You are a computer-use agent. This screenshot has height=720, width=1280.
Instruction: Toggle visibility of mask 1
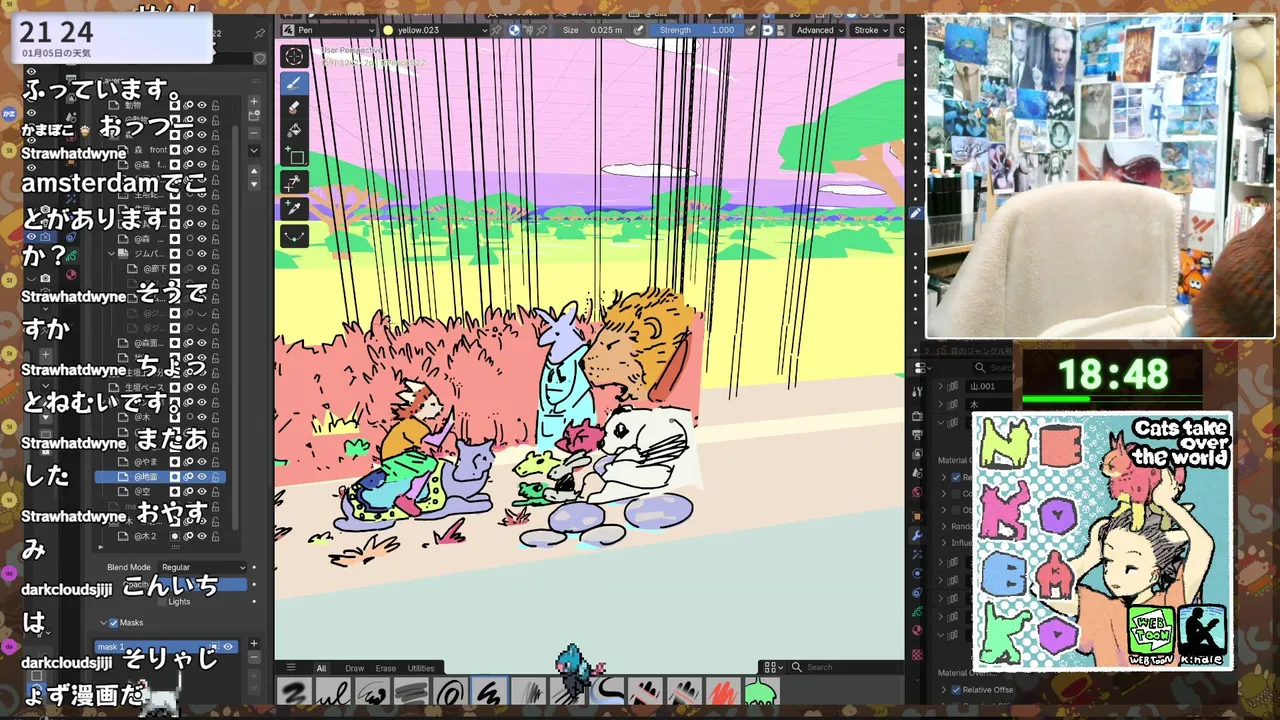(227, 647)
